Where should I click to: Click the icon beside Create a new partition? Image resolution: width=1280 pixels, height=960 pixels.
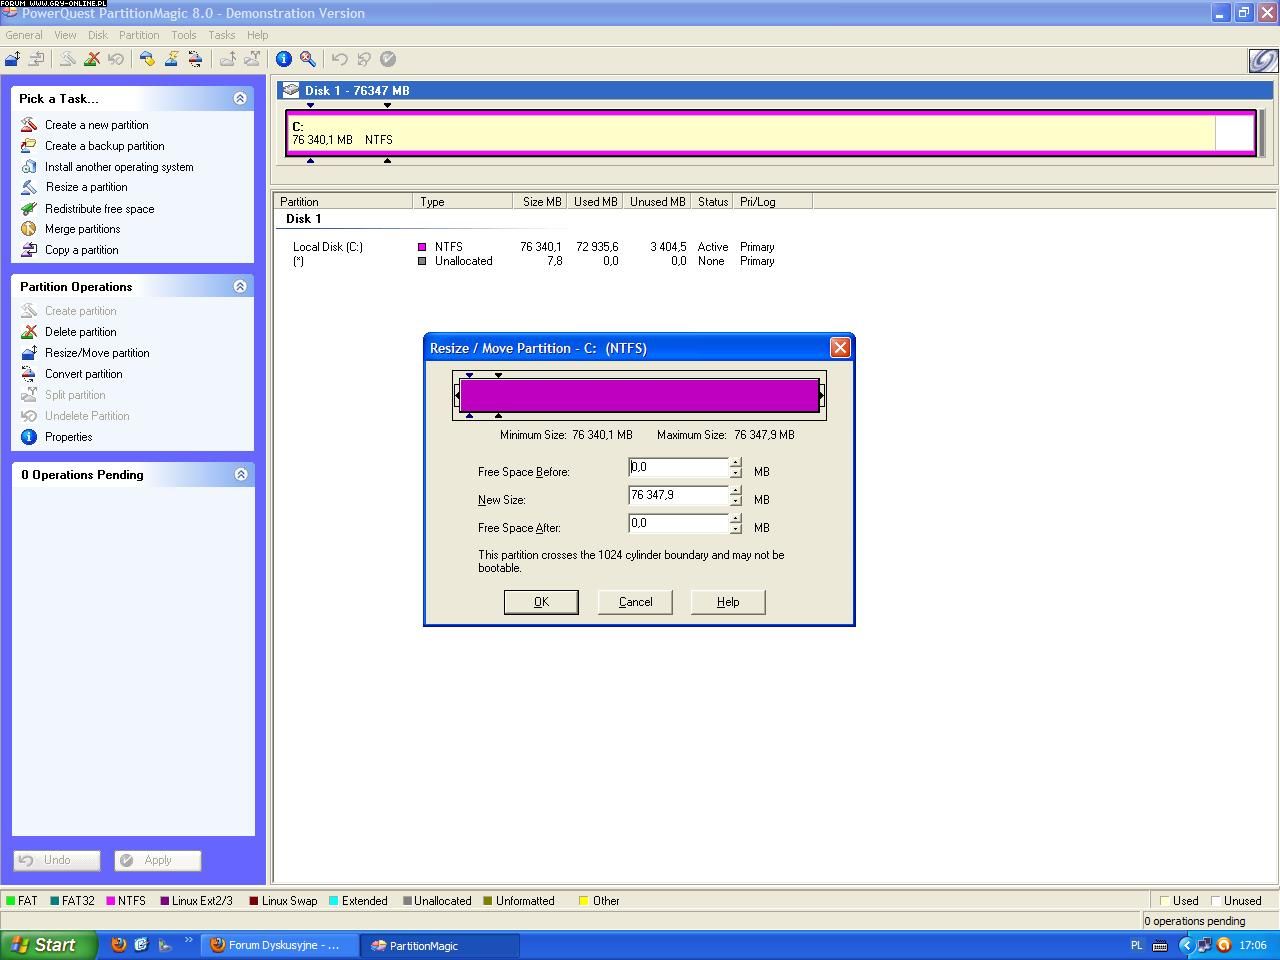pyautogui.click(x=29, y=125)
